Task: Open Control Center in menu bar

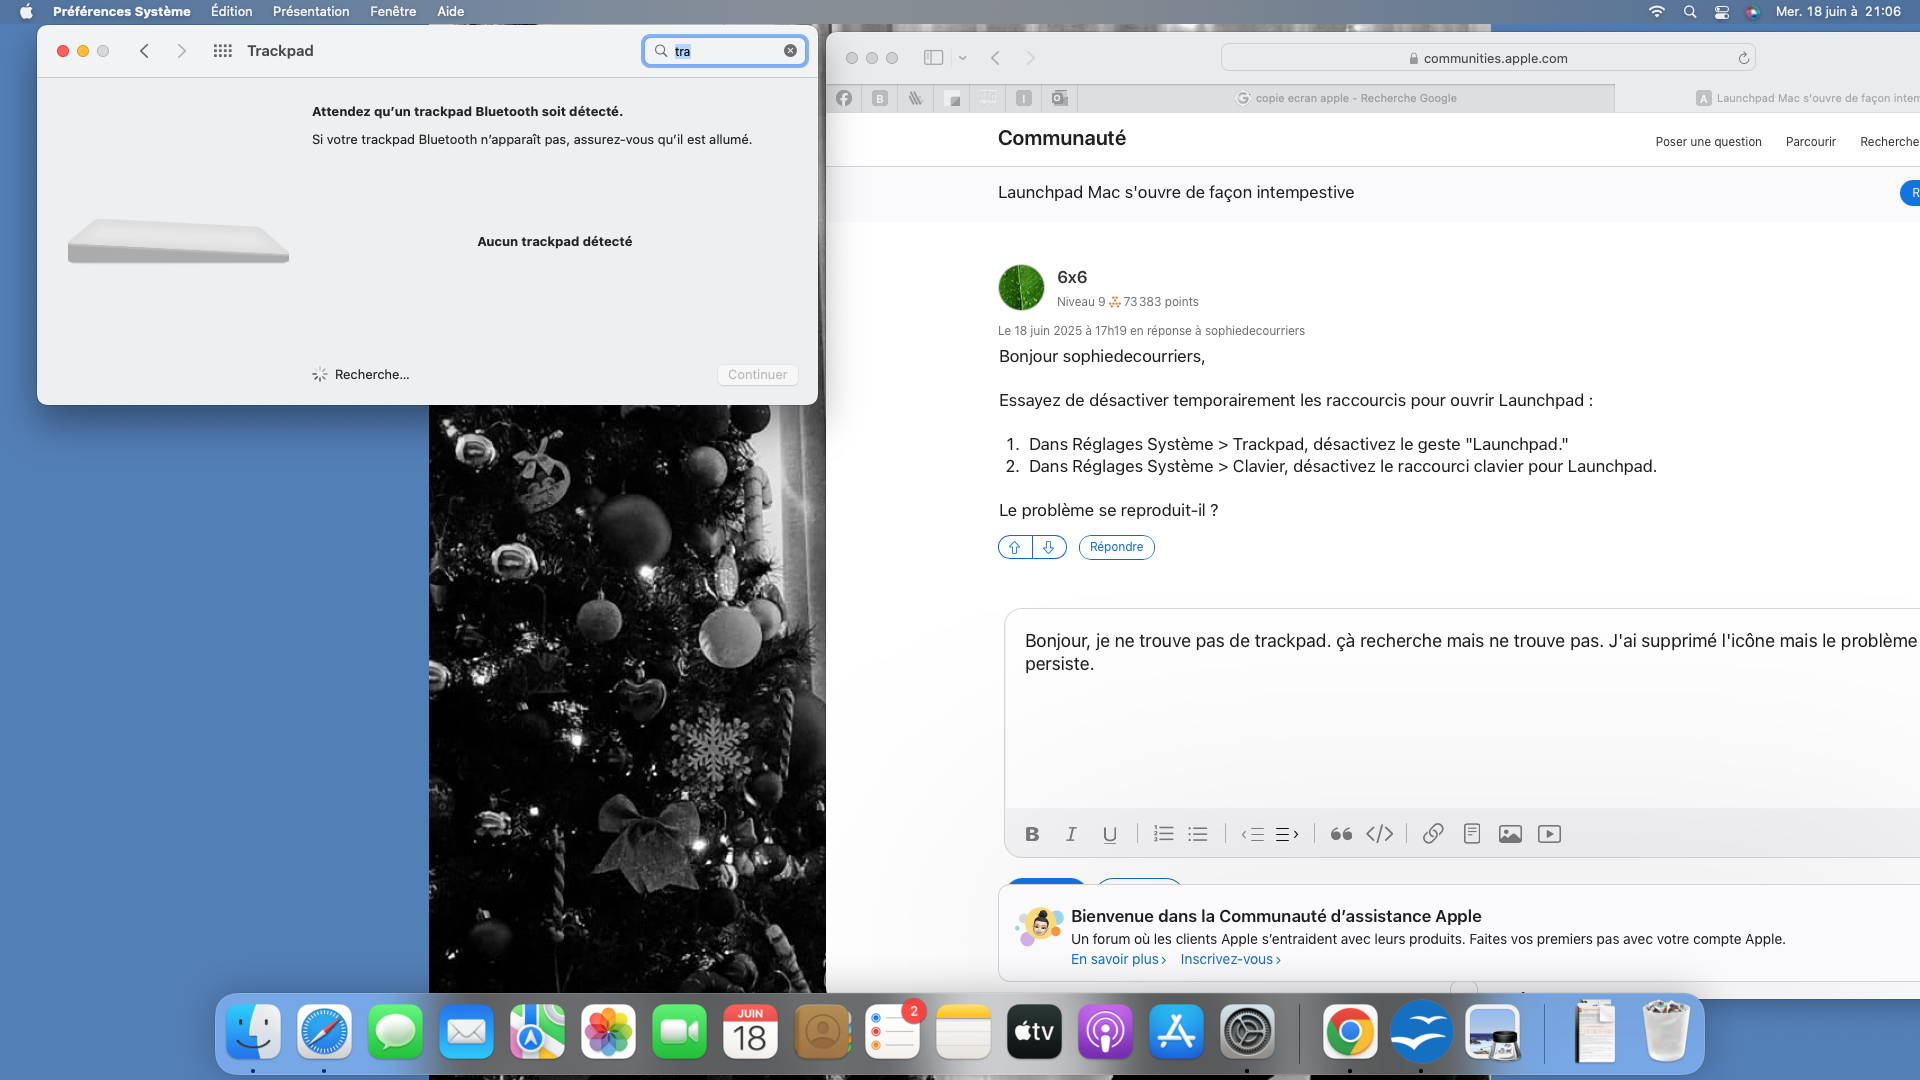Action: pos(1721,12)
